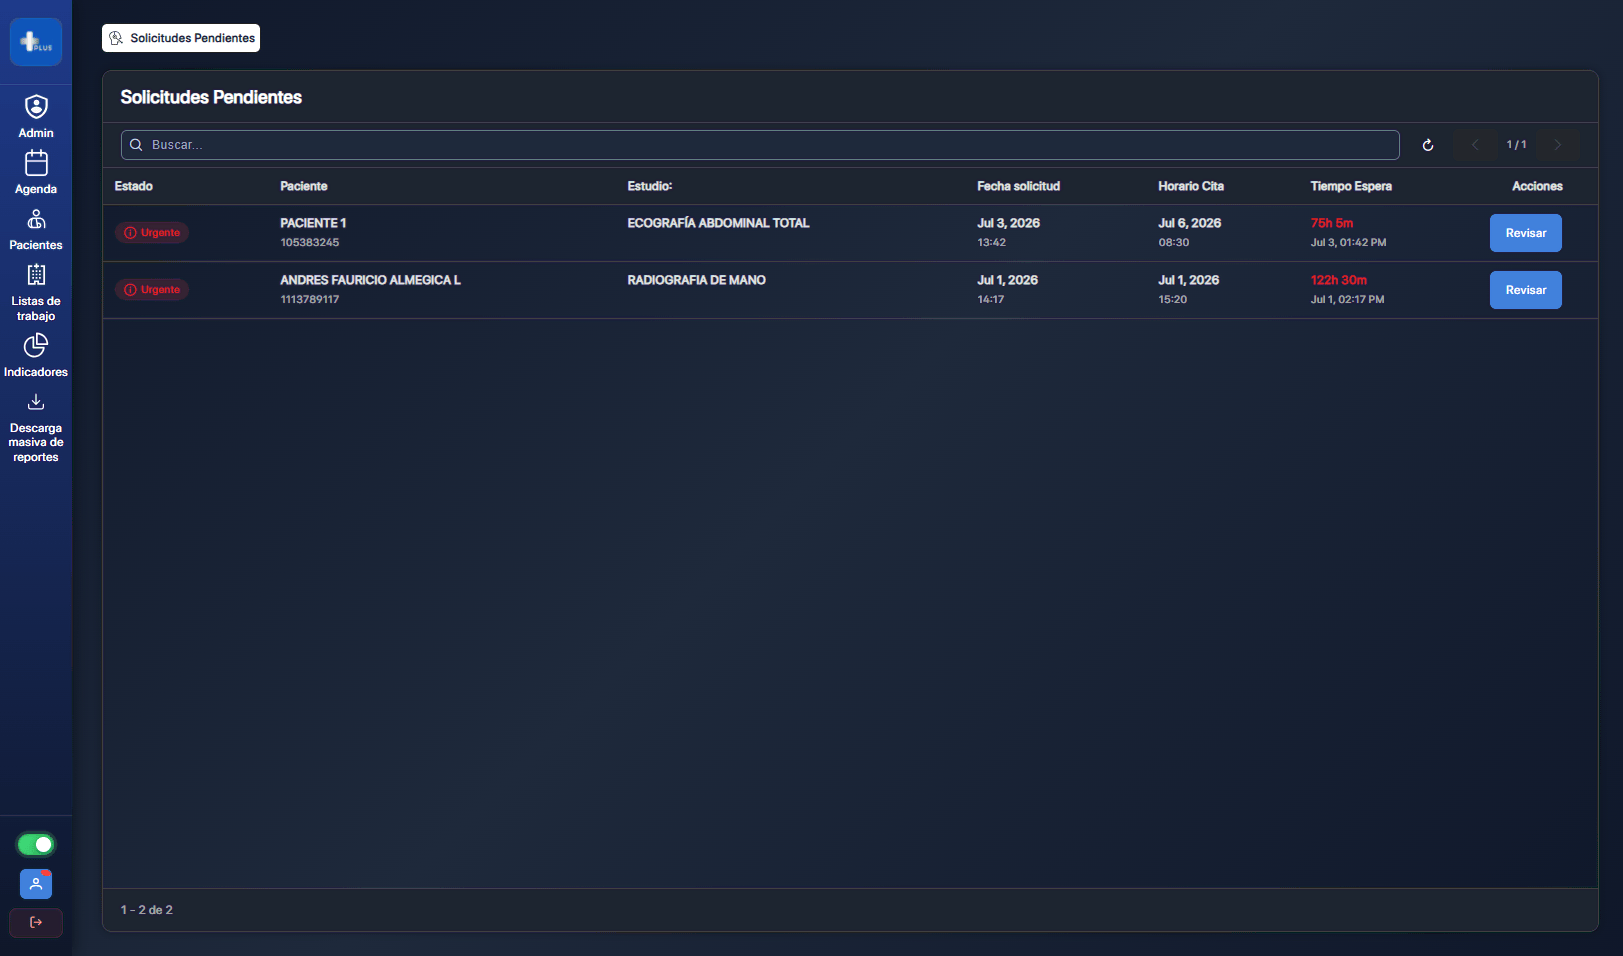Click Urgente badge for ANDRES FAURICIO
1623x956 pixels.
pos(152,290)
